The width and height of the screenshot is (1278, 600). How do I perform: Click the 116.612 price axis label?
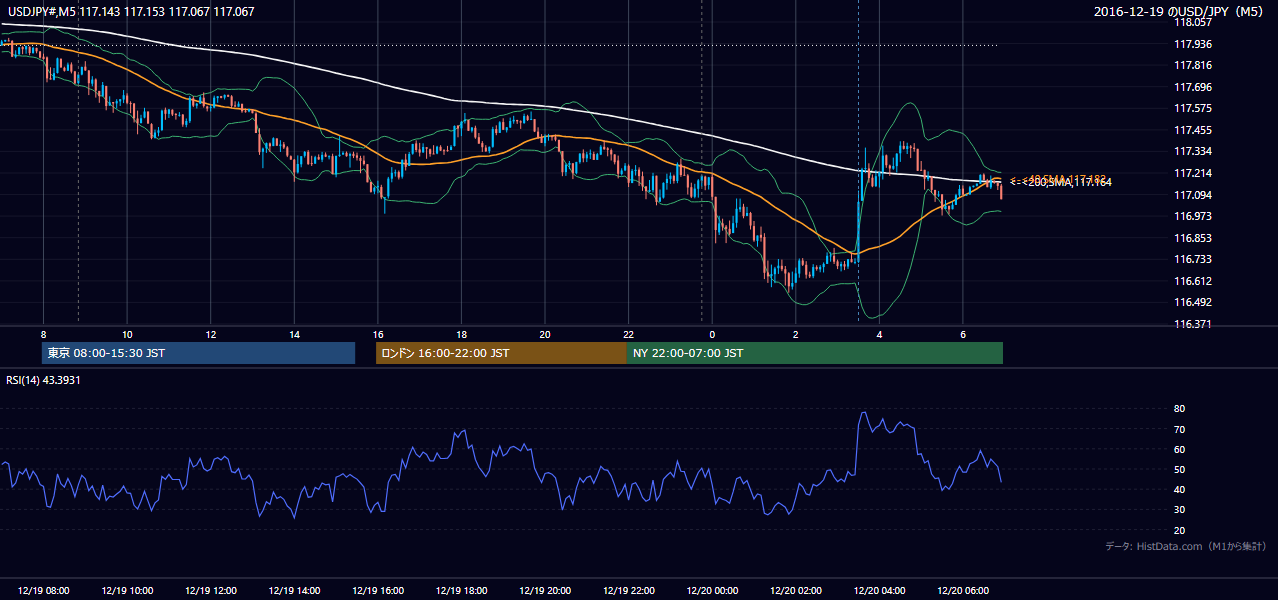click(x=1193, y=281)
